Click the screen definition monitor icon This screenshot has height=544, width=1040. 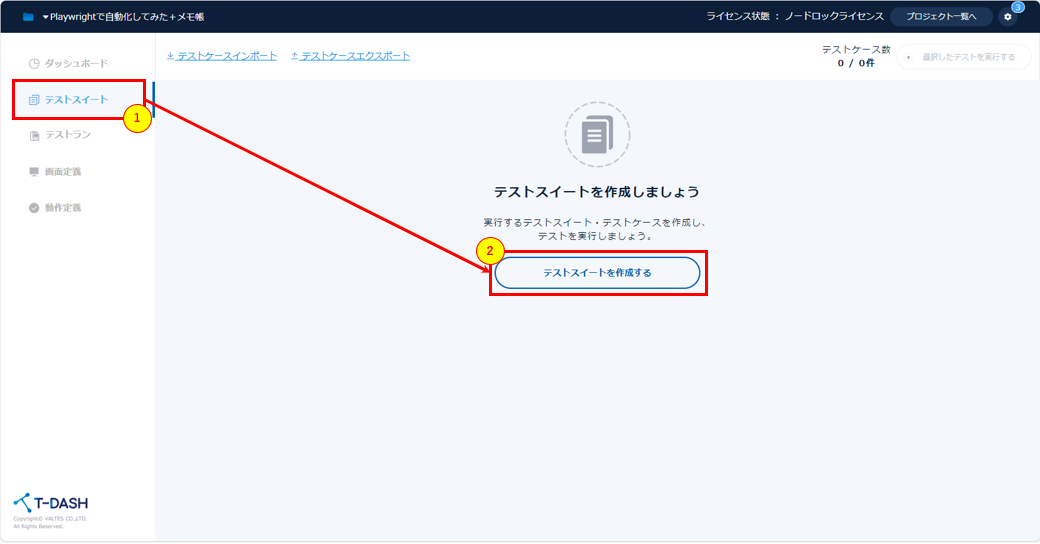pos(34,172)
